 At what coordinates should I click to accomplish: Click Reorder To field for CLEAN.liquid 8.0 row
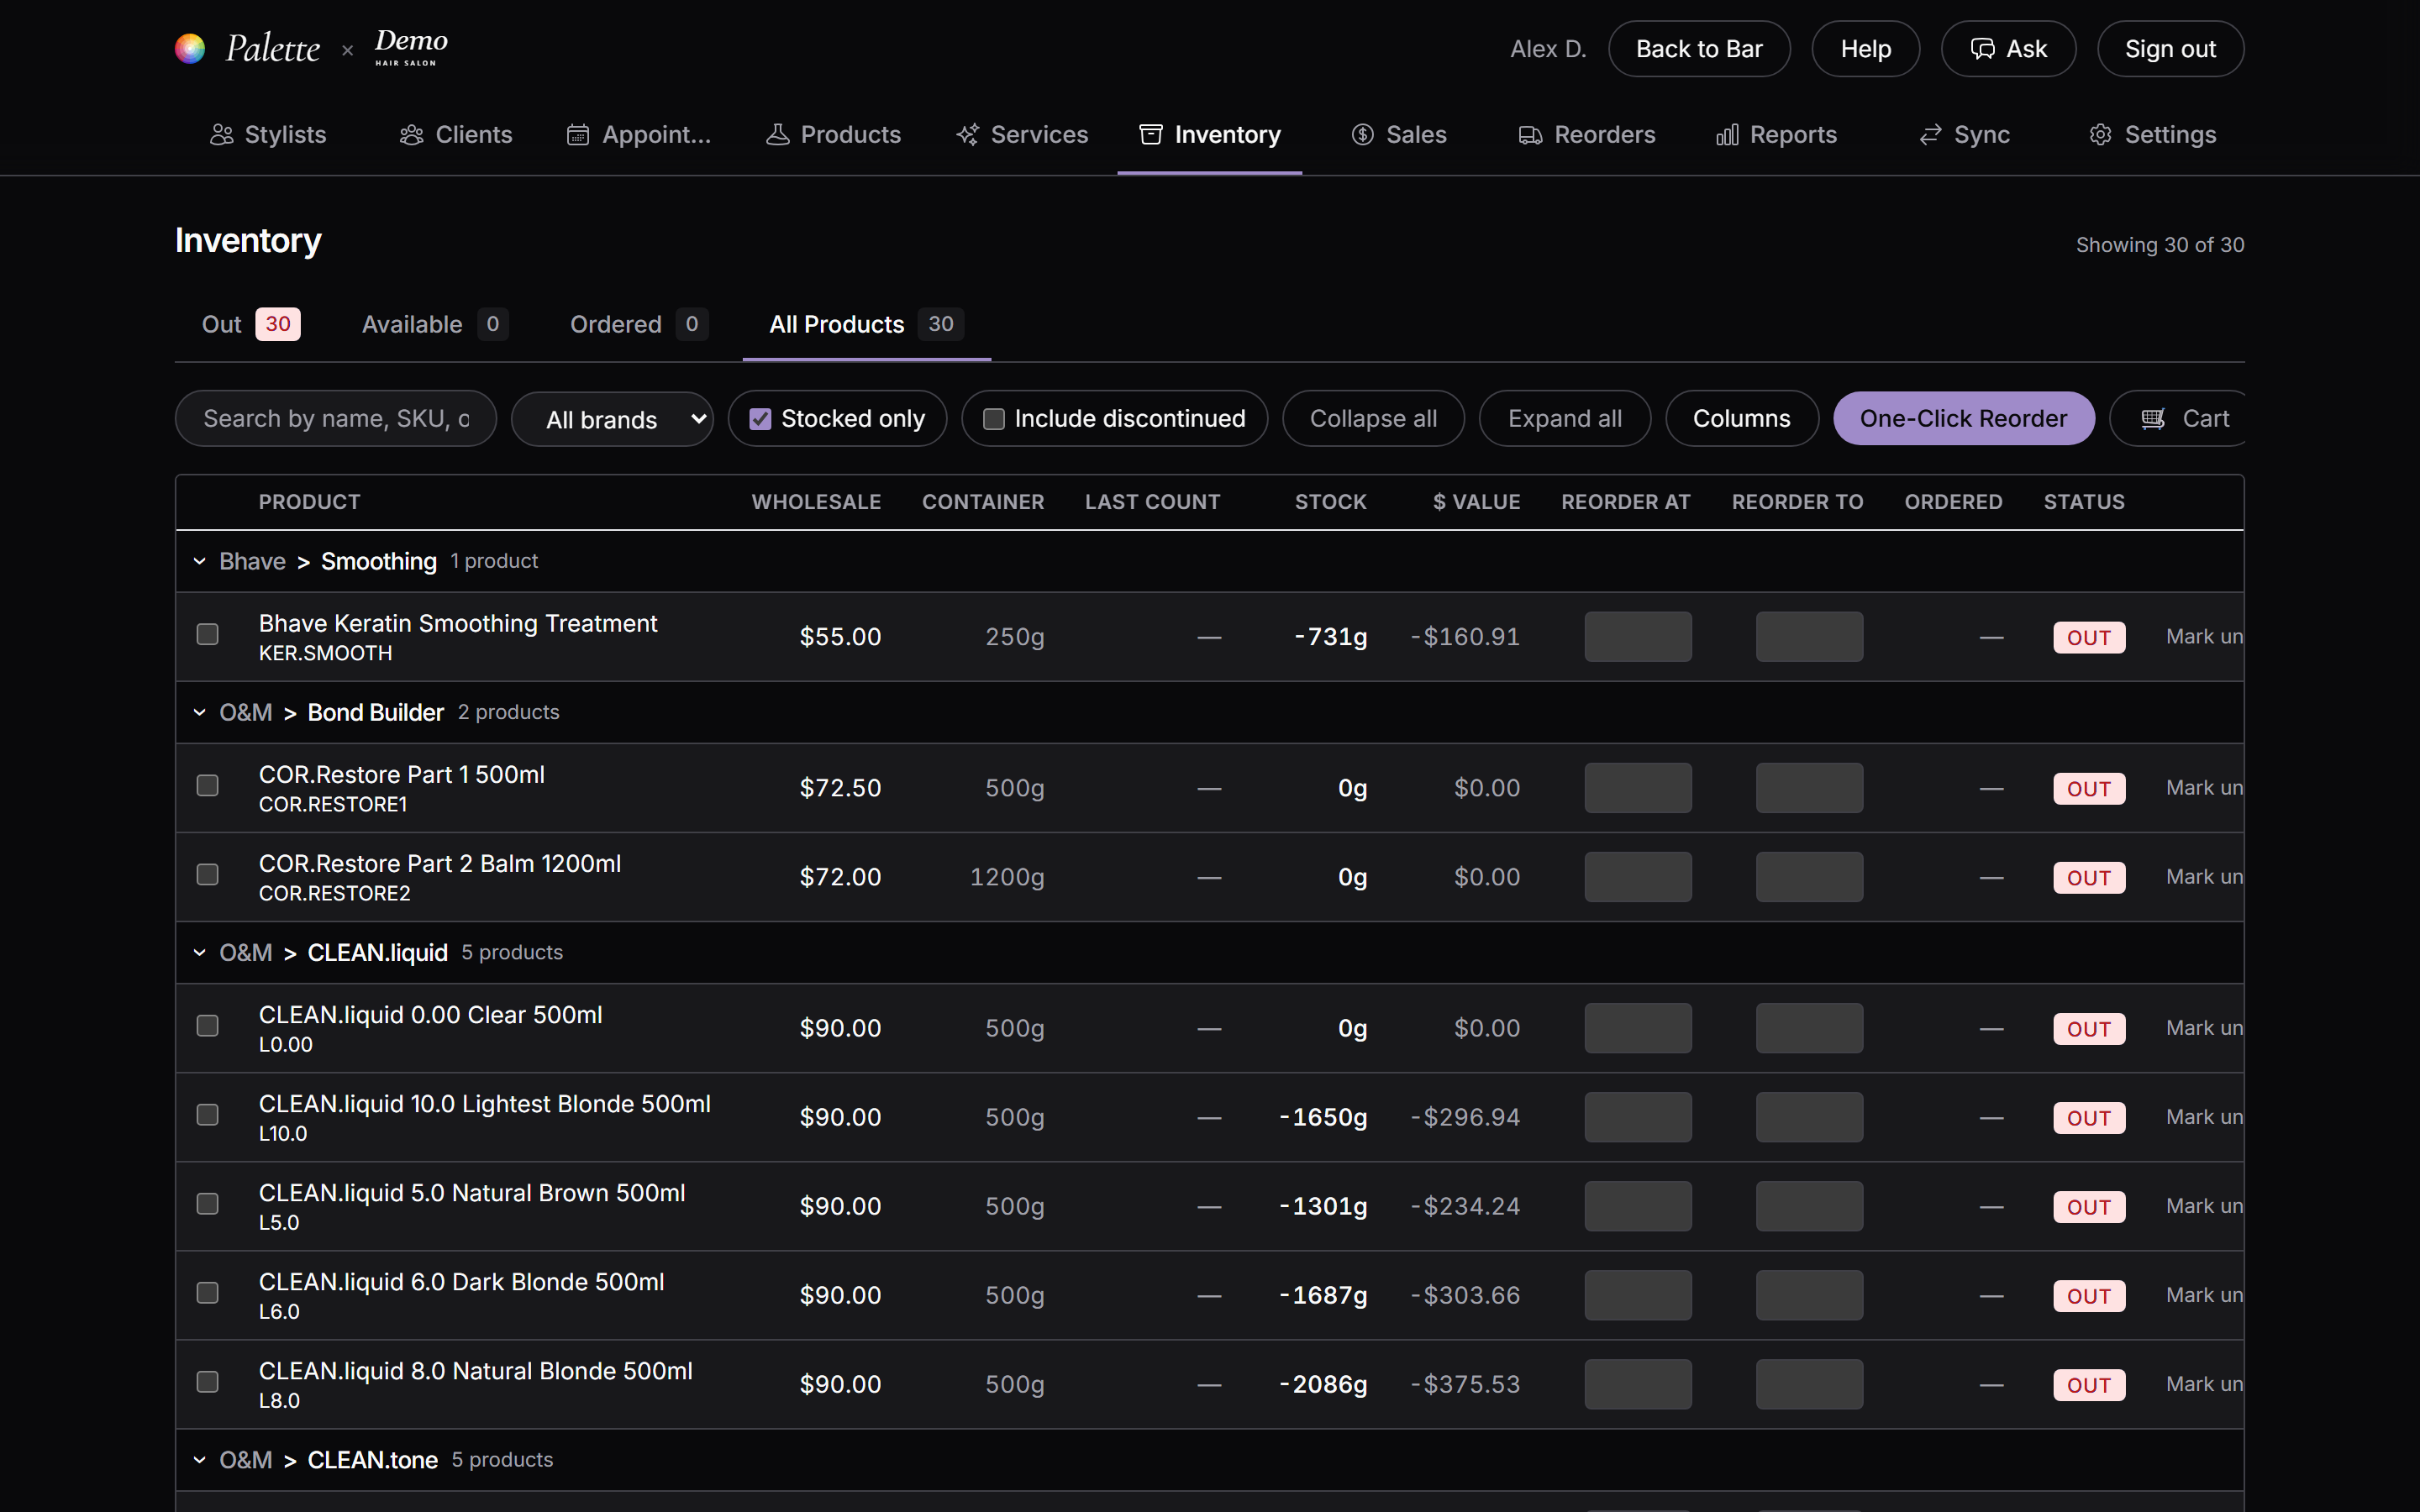tap(1809, 1384)
